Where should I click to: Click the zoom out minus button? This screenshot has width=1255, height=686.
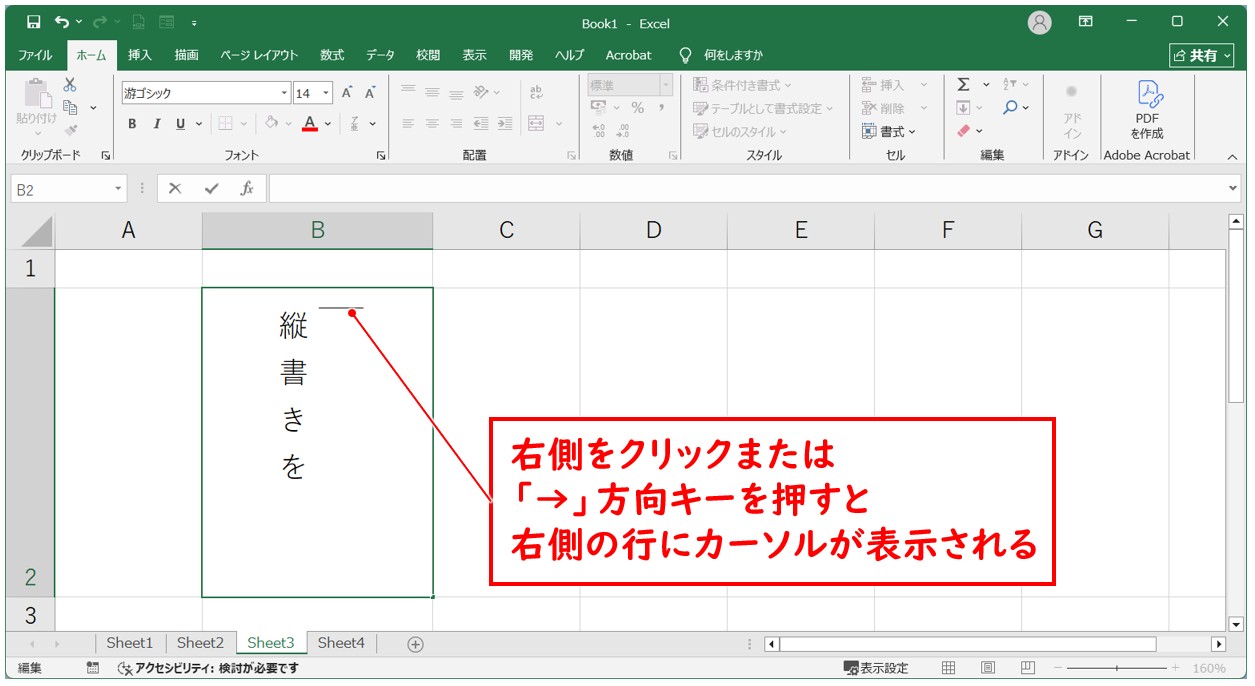[x=1058, y=668]
